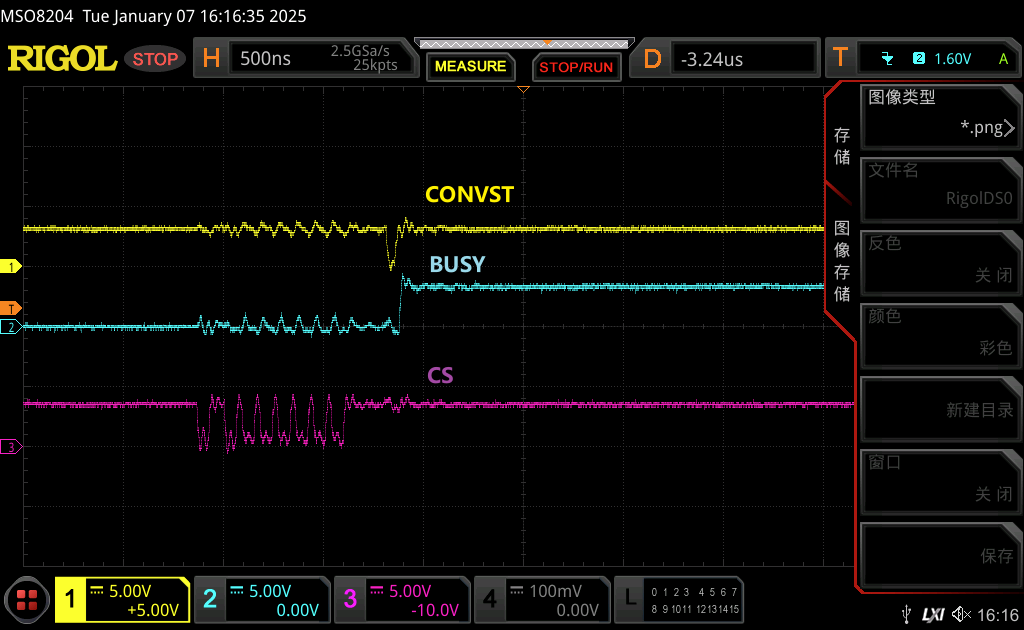Viewport: 1024px width, 630px height.
Task: Tap the 500ns timebase value
Action: [265, 59]
